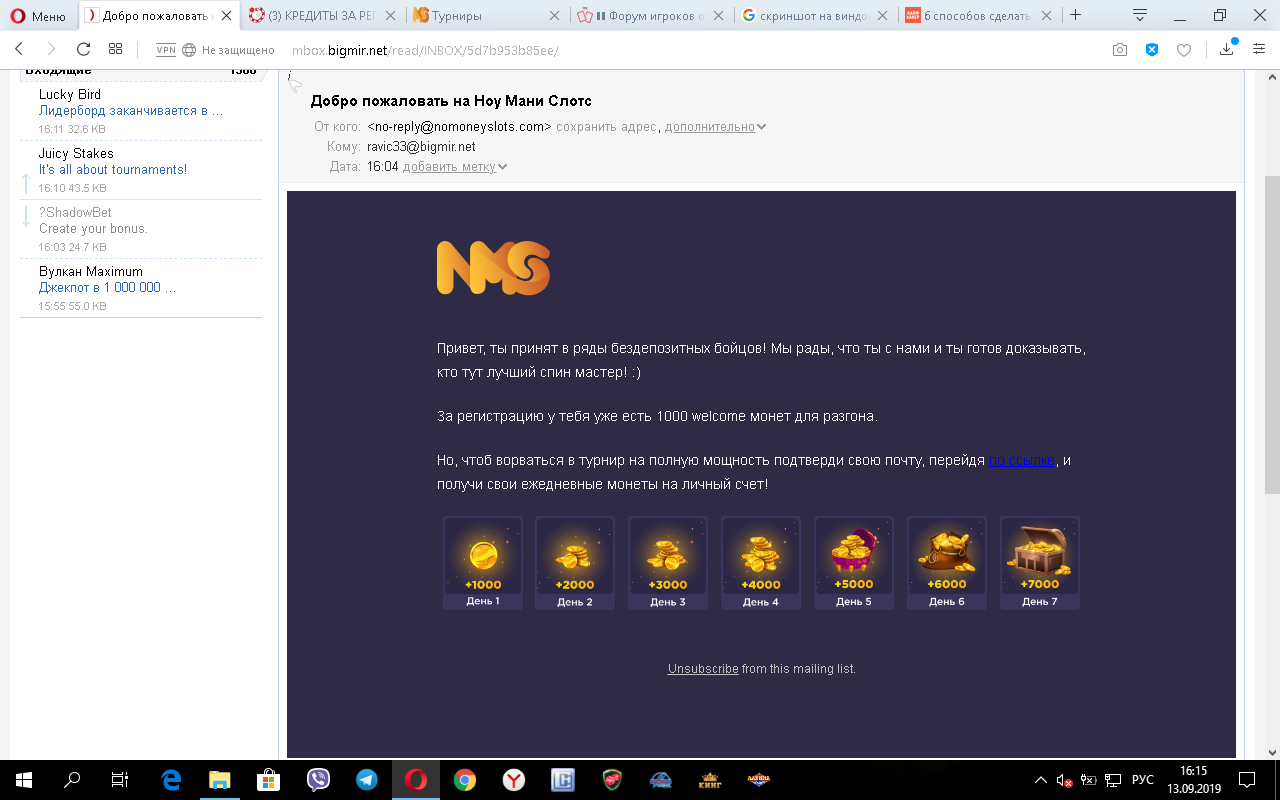Add page to bookmarks with heart icon
Image resolution: width=1280 pixels, height=800 pixels.
pyautogui.click(x=1184, y=50)
